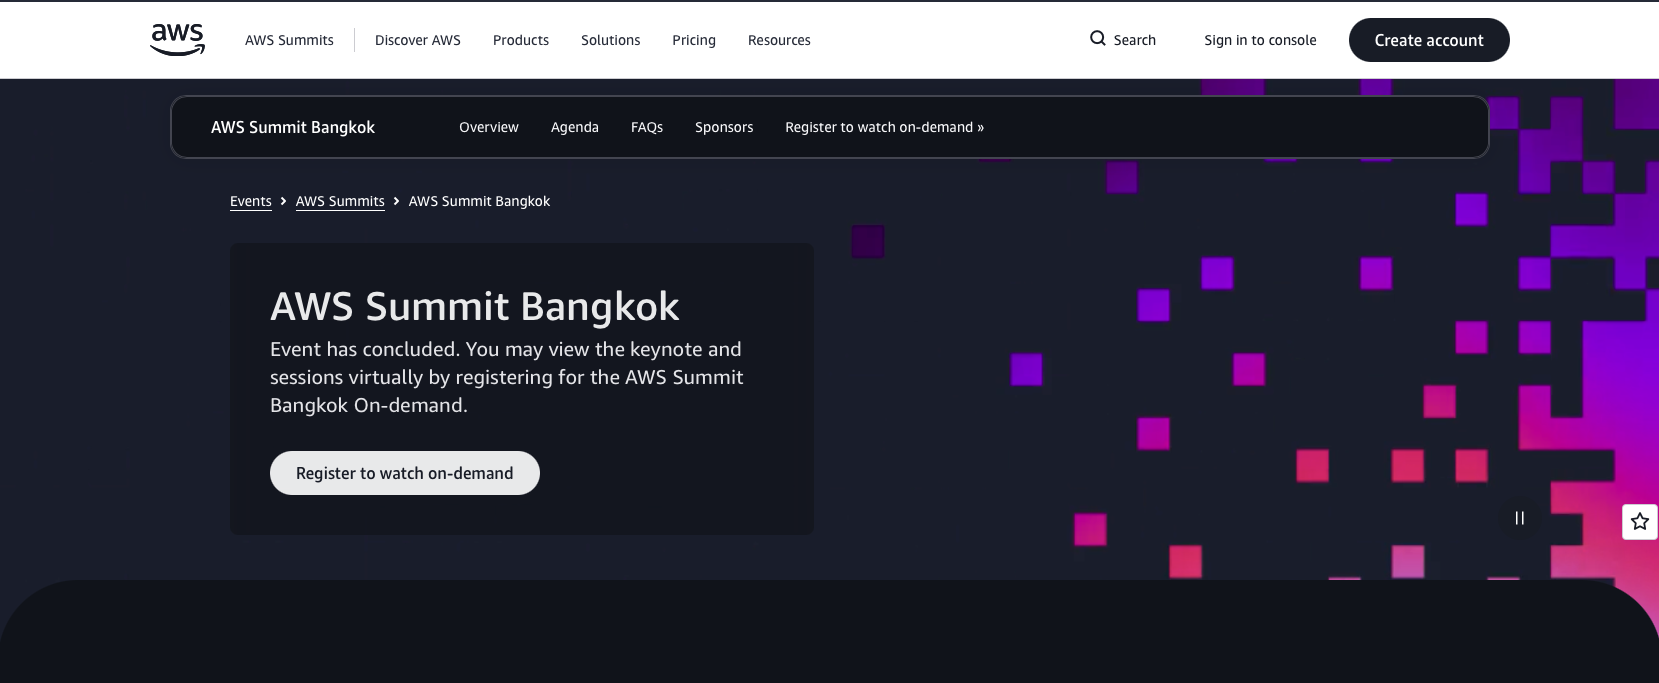Screen dimensions: 1659x683
Task: Click Sign in to console
Action: coord(1260,40)
